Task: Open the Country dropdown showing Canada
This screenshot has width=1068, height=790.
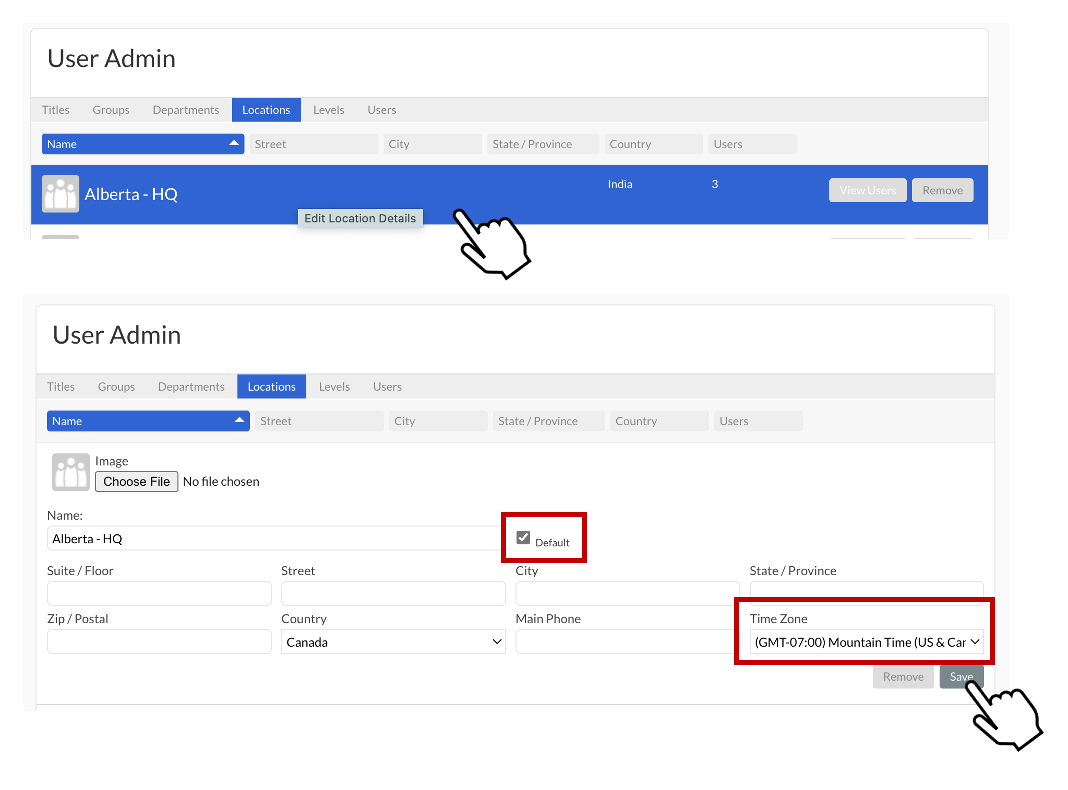Action: 393,642
